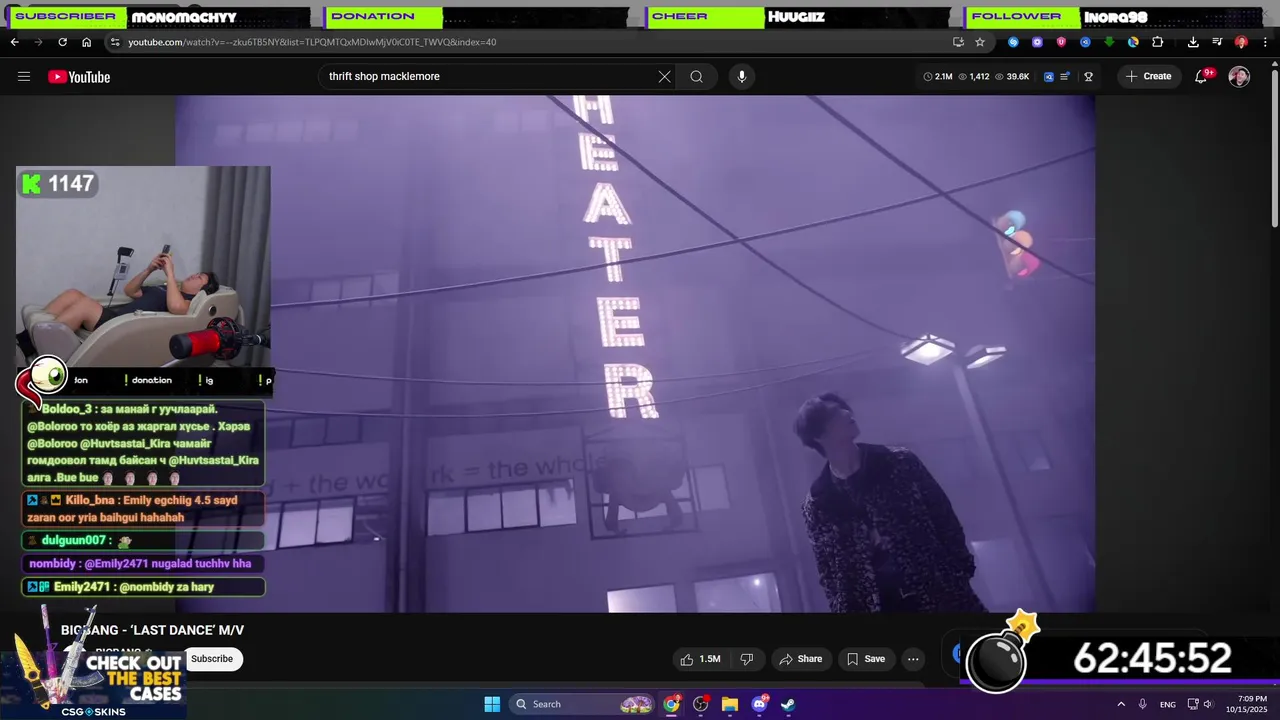
Task: Open the volume tray icon
Action: [1208, 704]
